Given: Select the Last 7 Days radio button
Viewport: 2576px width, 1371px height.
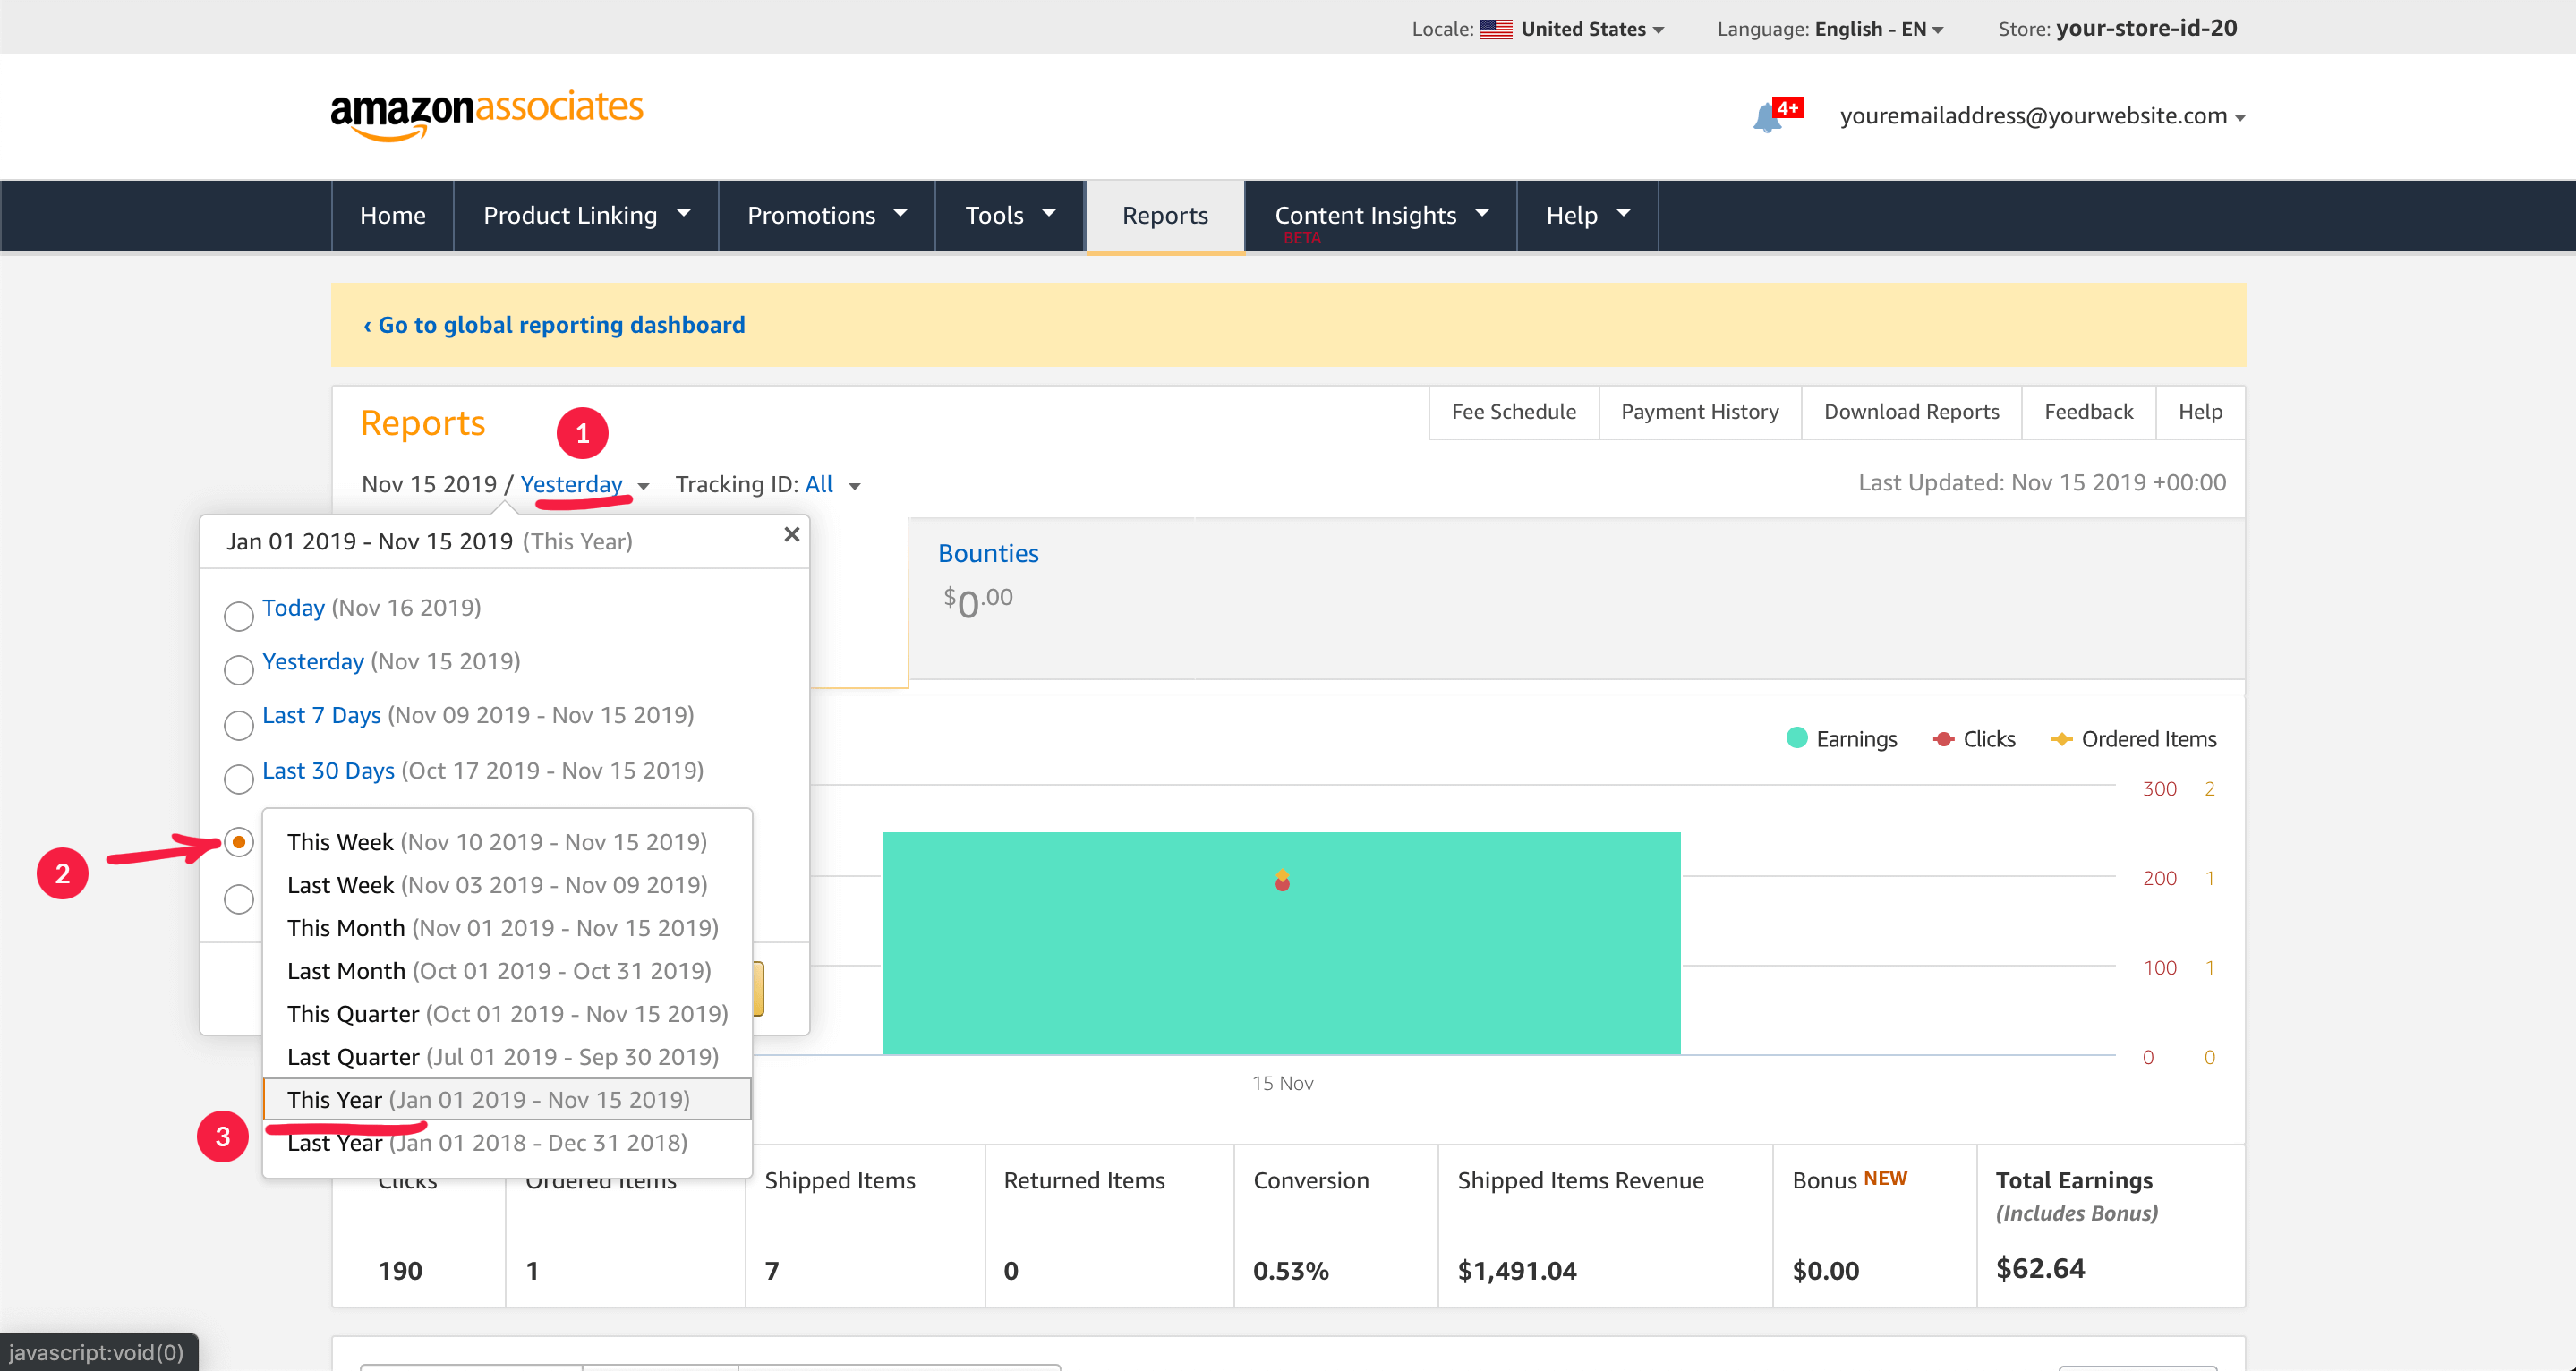Looking at the screenshot, I should [238, 725].
